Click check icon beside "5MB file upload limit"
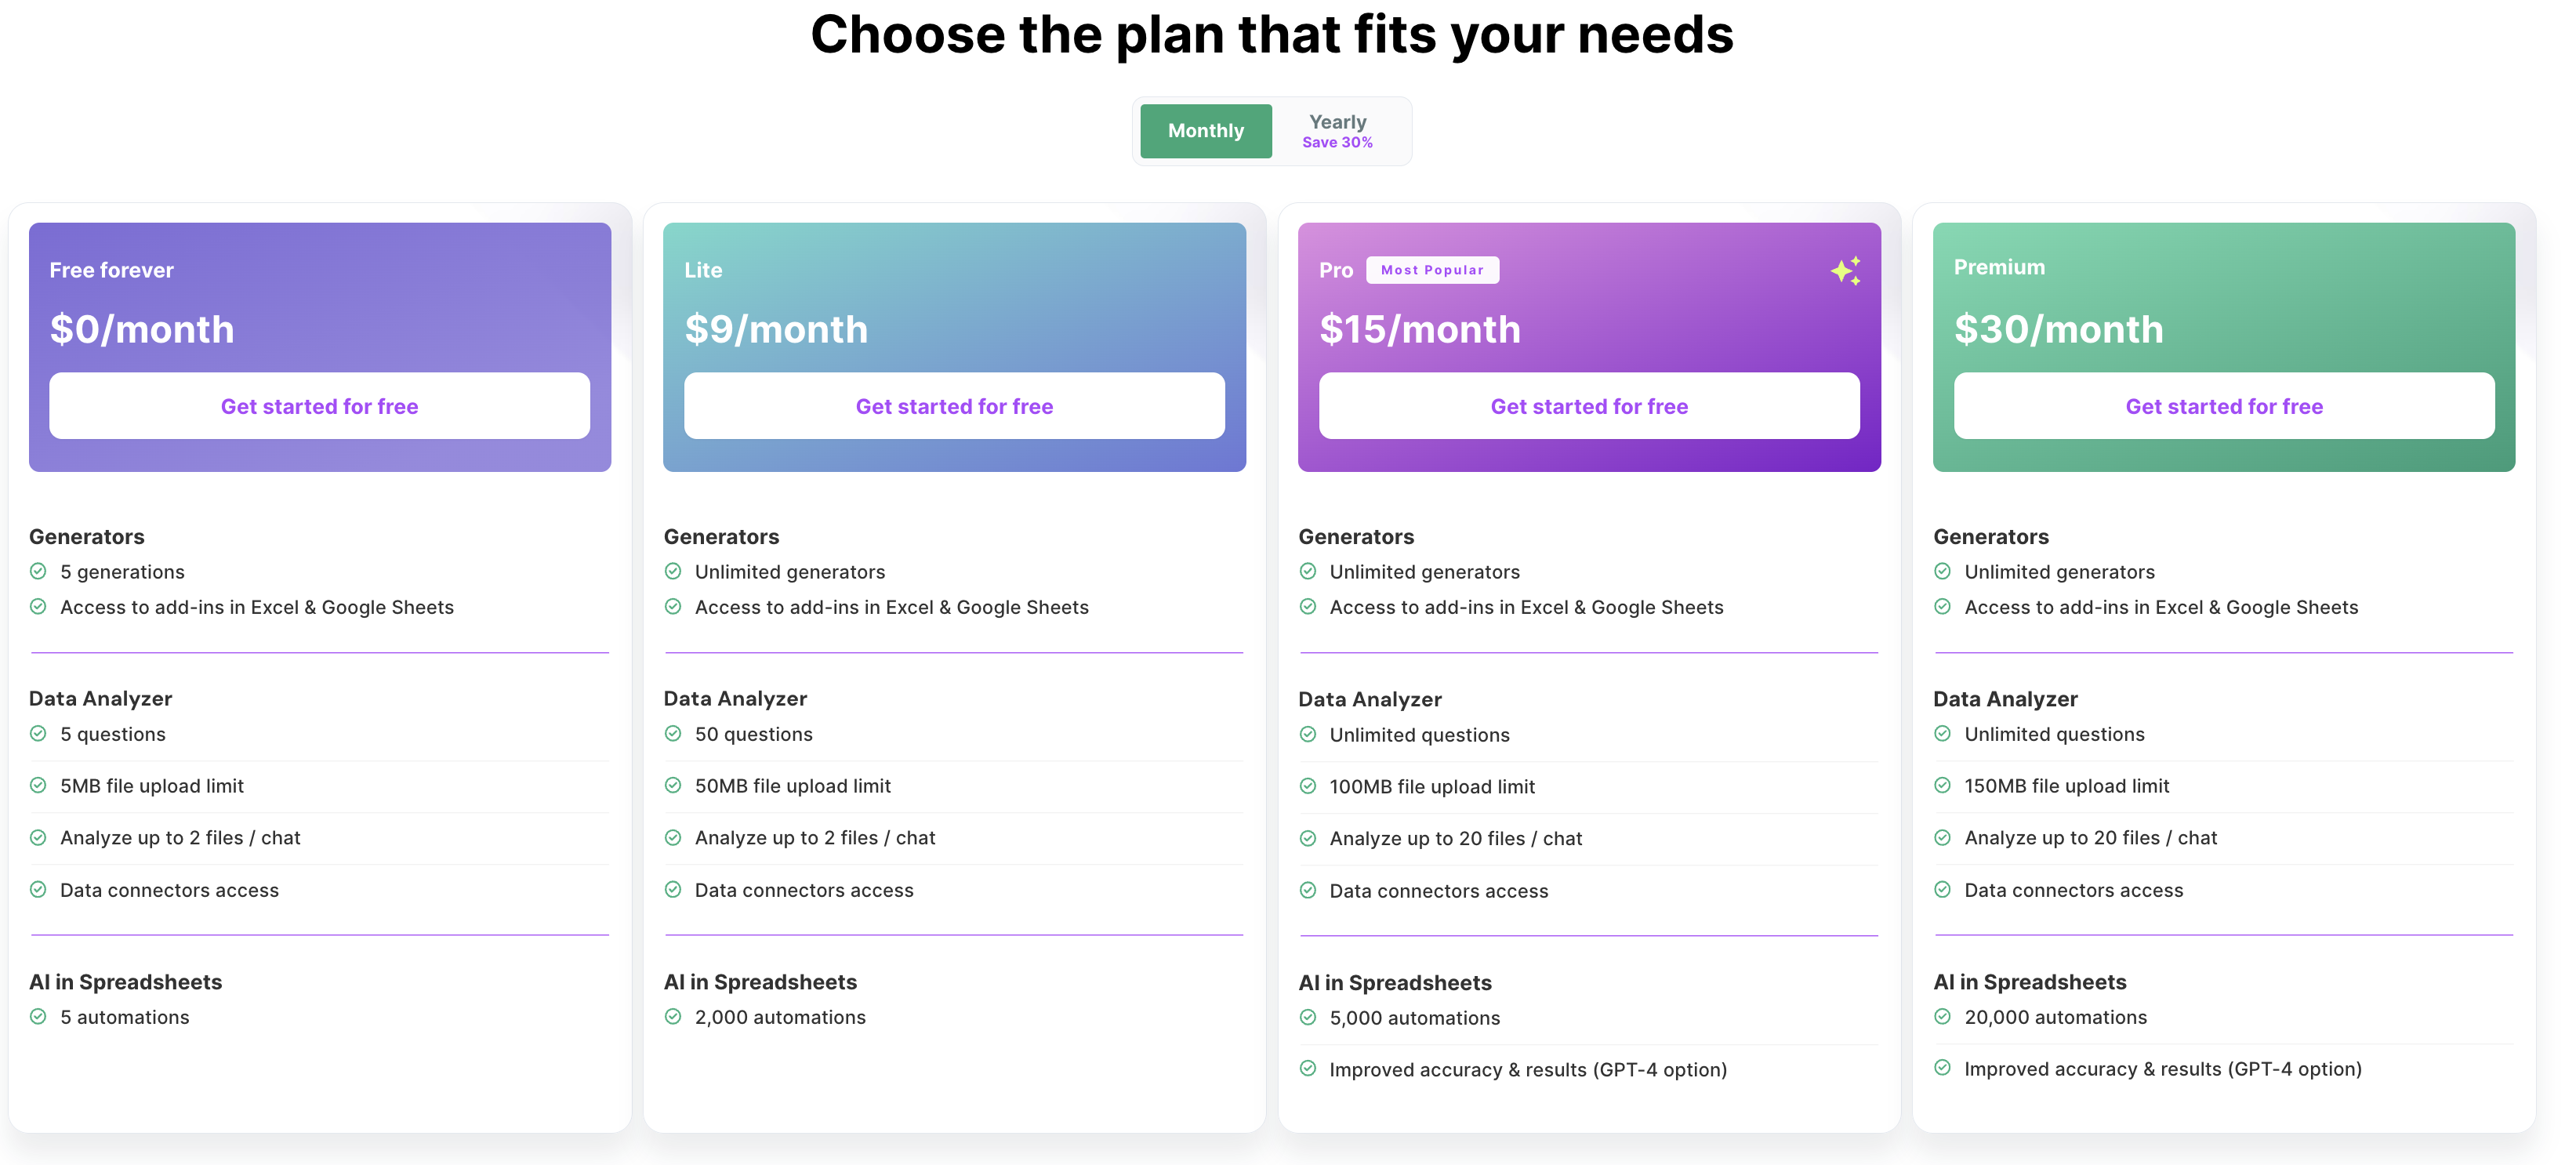The image size is (2576, 1165). (x=38, y=785)
